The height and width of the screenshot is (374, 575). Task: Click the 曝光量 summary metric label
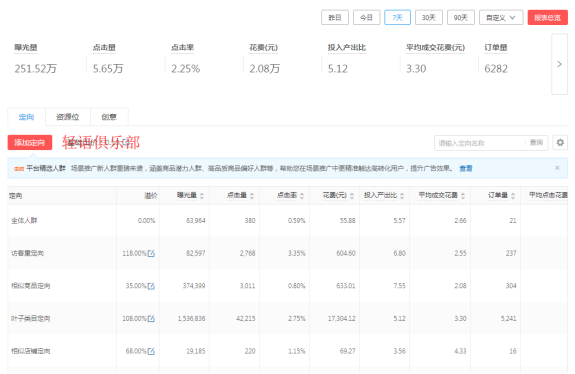(x=26, y=48)
